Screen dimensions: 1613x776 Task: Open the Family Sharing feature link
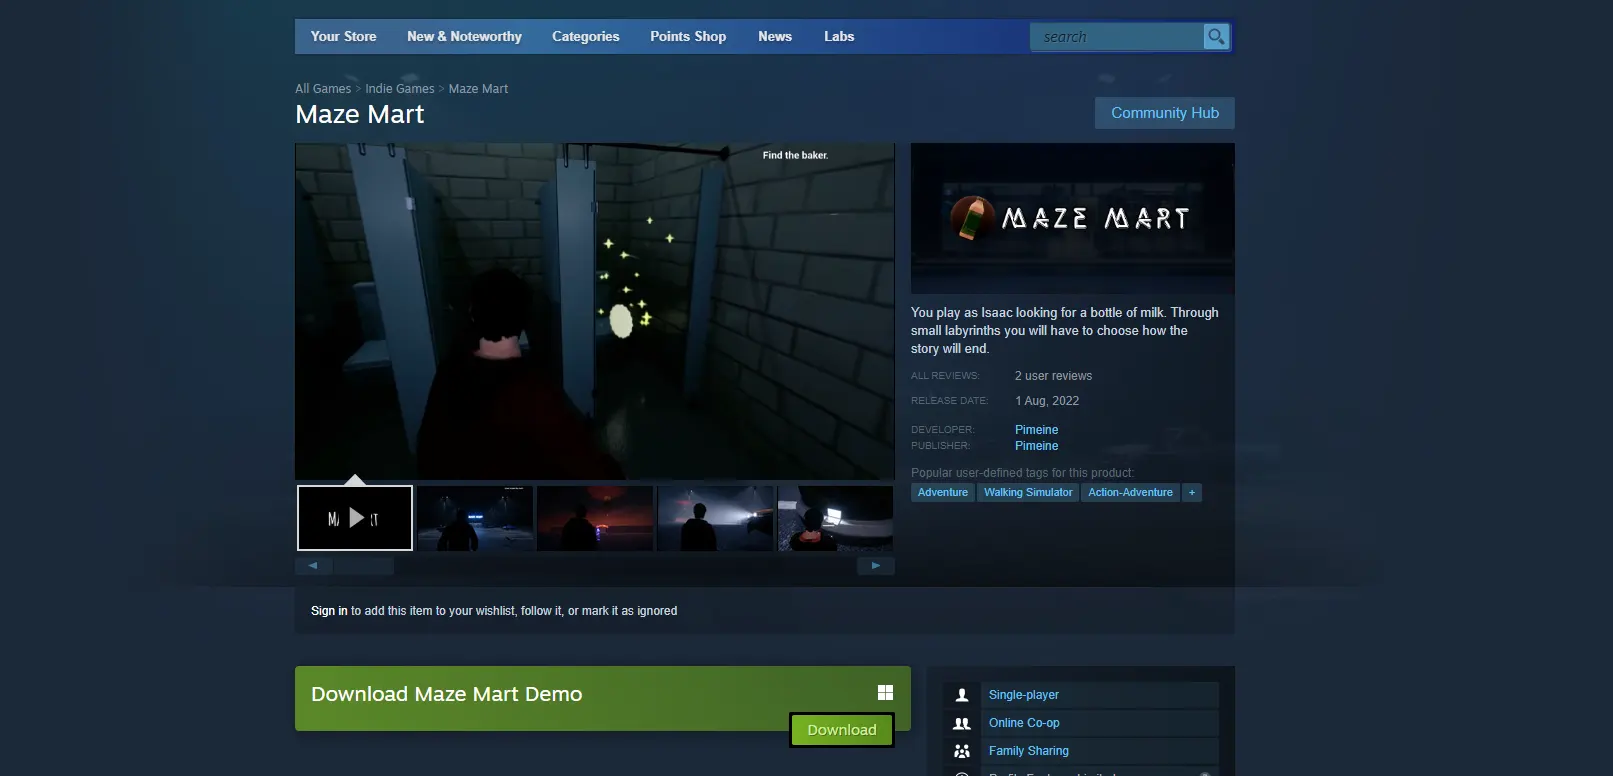tap(1029, 751)
